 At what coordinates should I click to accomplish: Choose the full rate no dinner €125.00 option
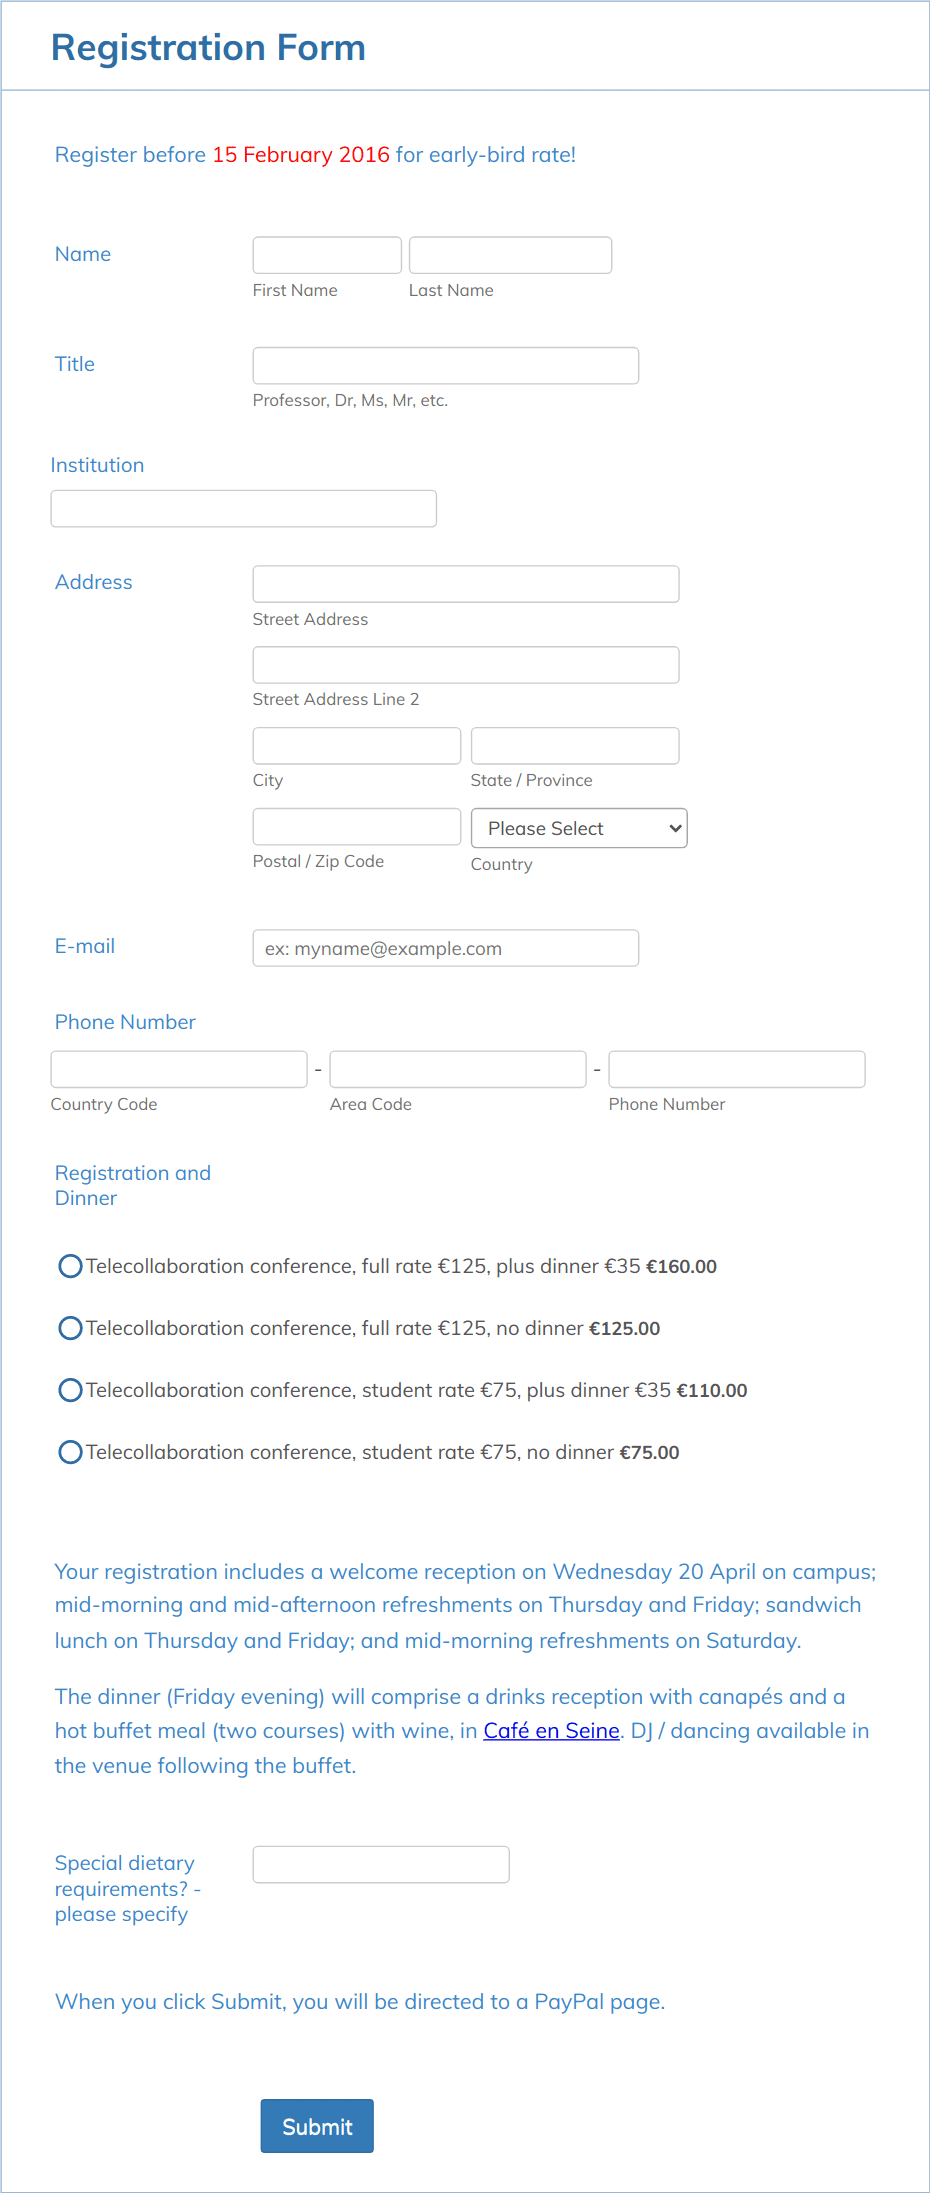(x=70, y=1328)
